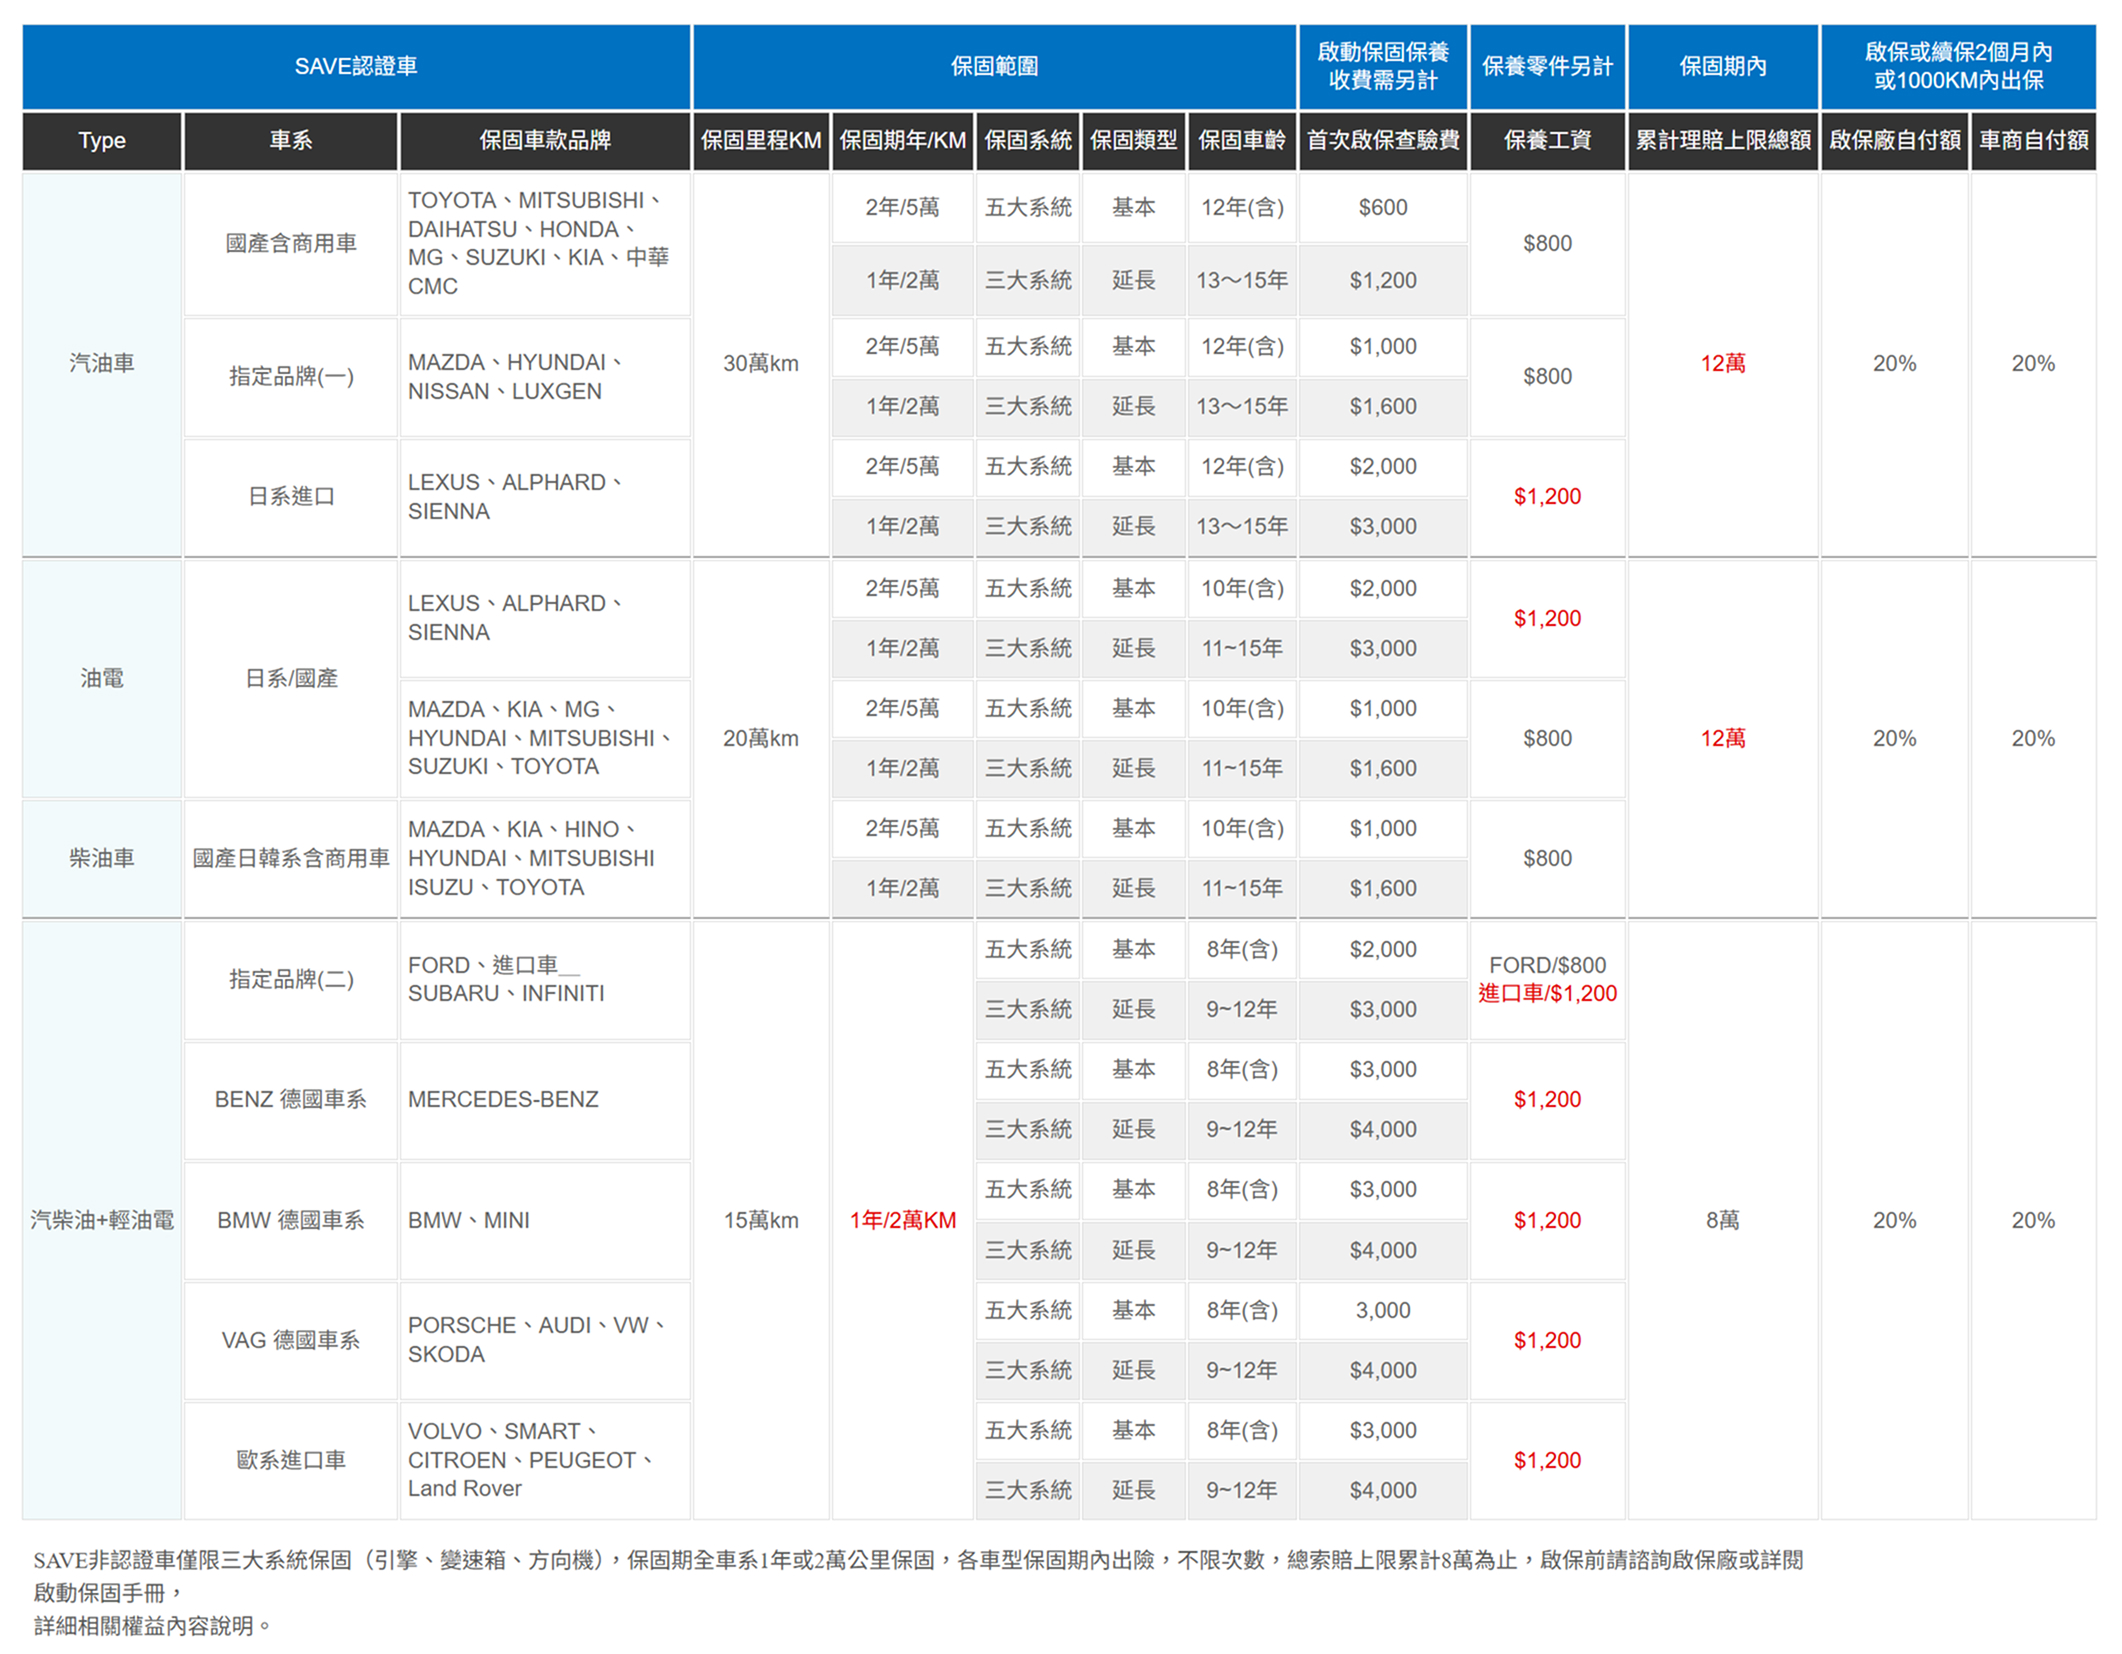Image resolution: width=2122 pixels, height=1654 pixels.
Task: Click the 歐系進口車 cell
Action: (291, 1461)
